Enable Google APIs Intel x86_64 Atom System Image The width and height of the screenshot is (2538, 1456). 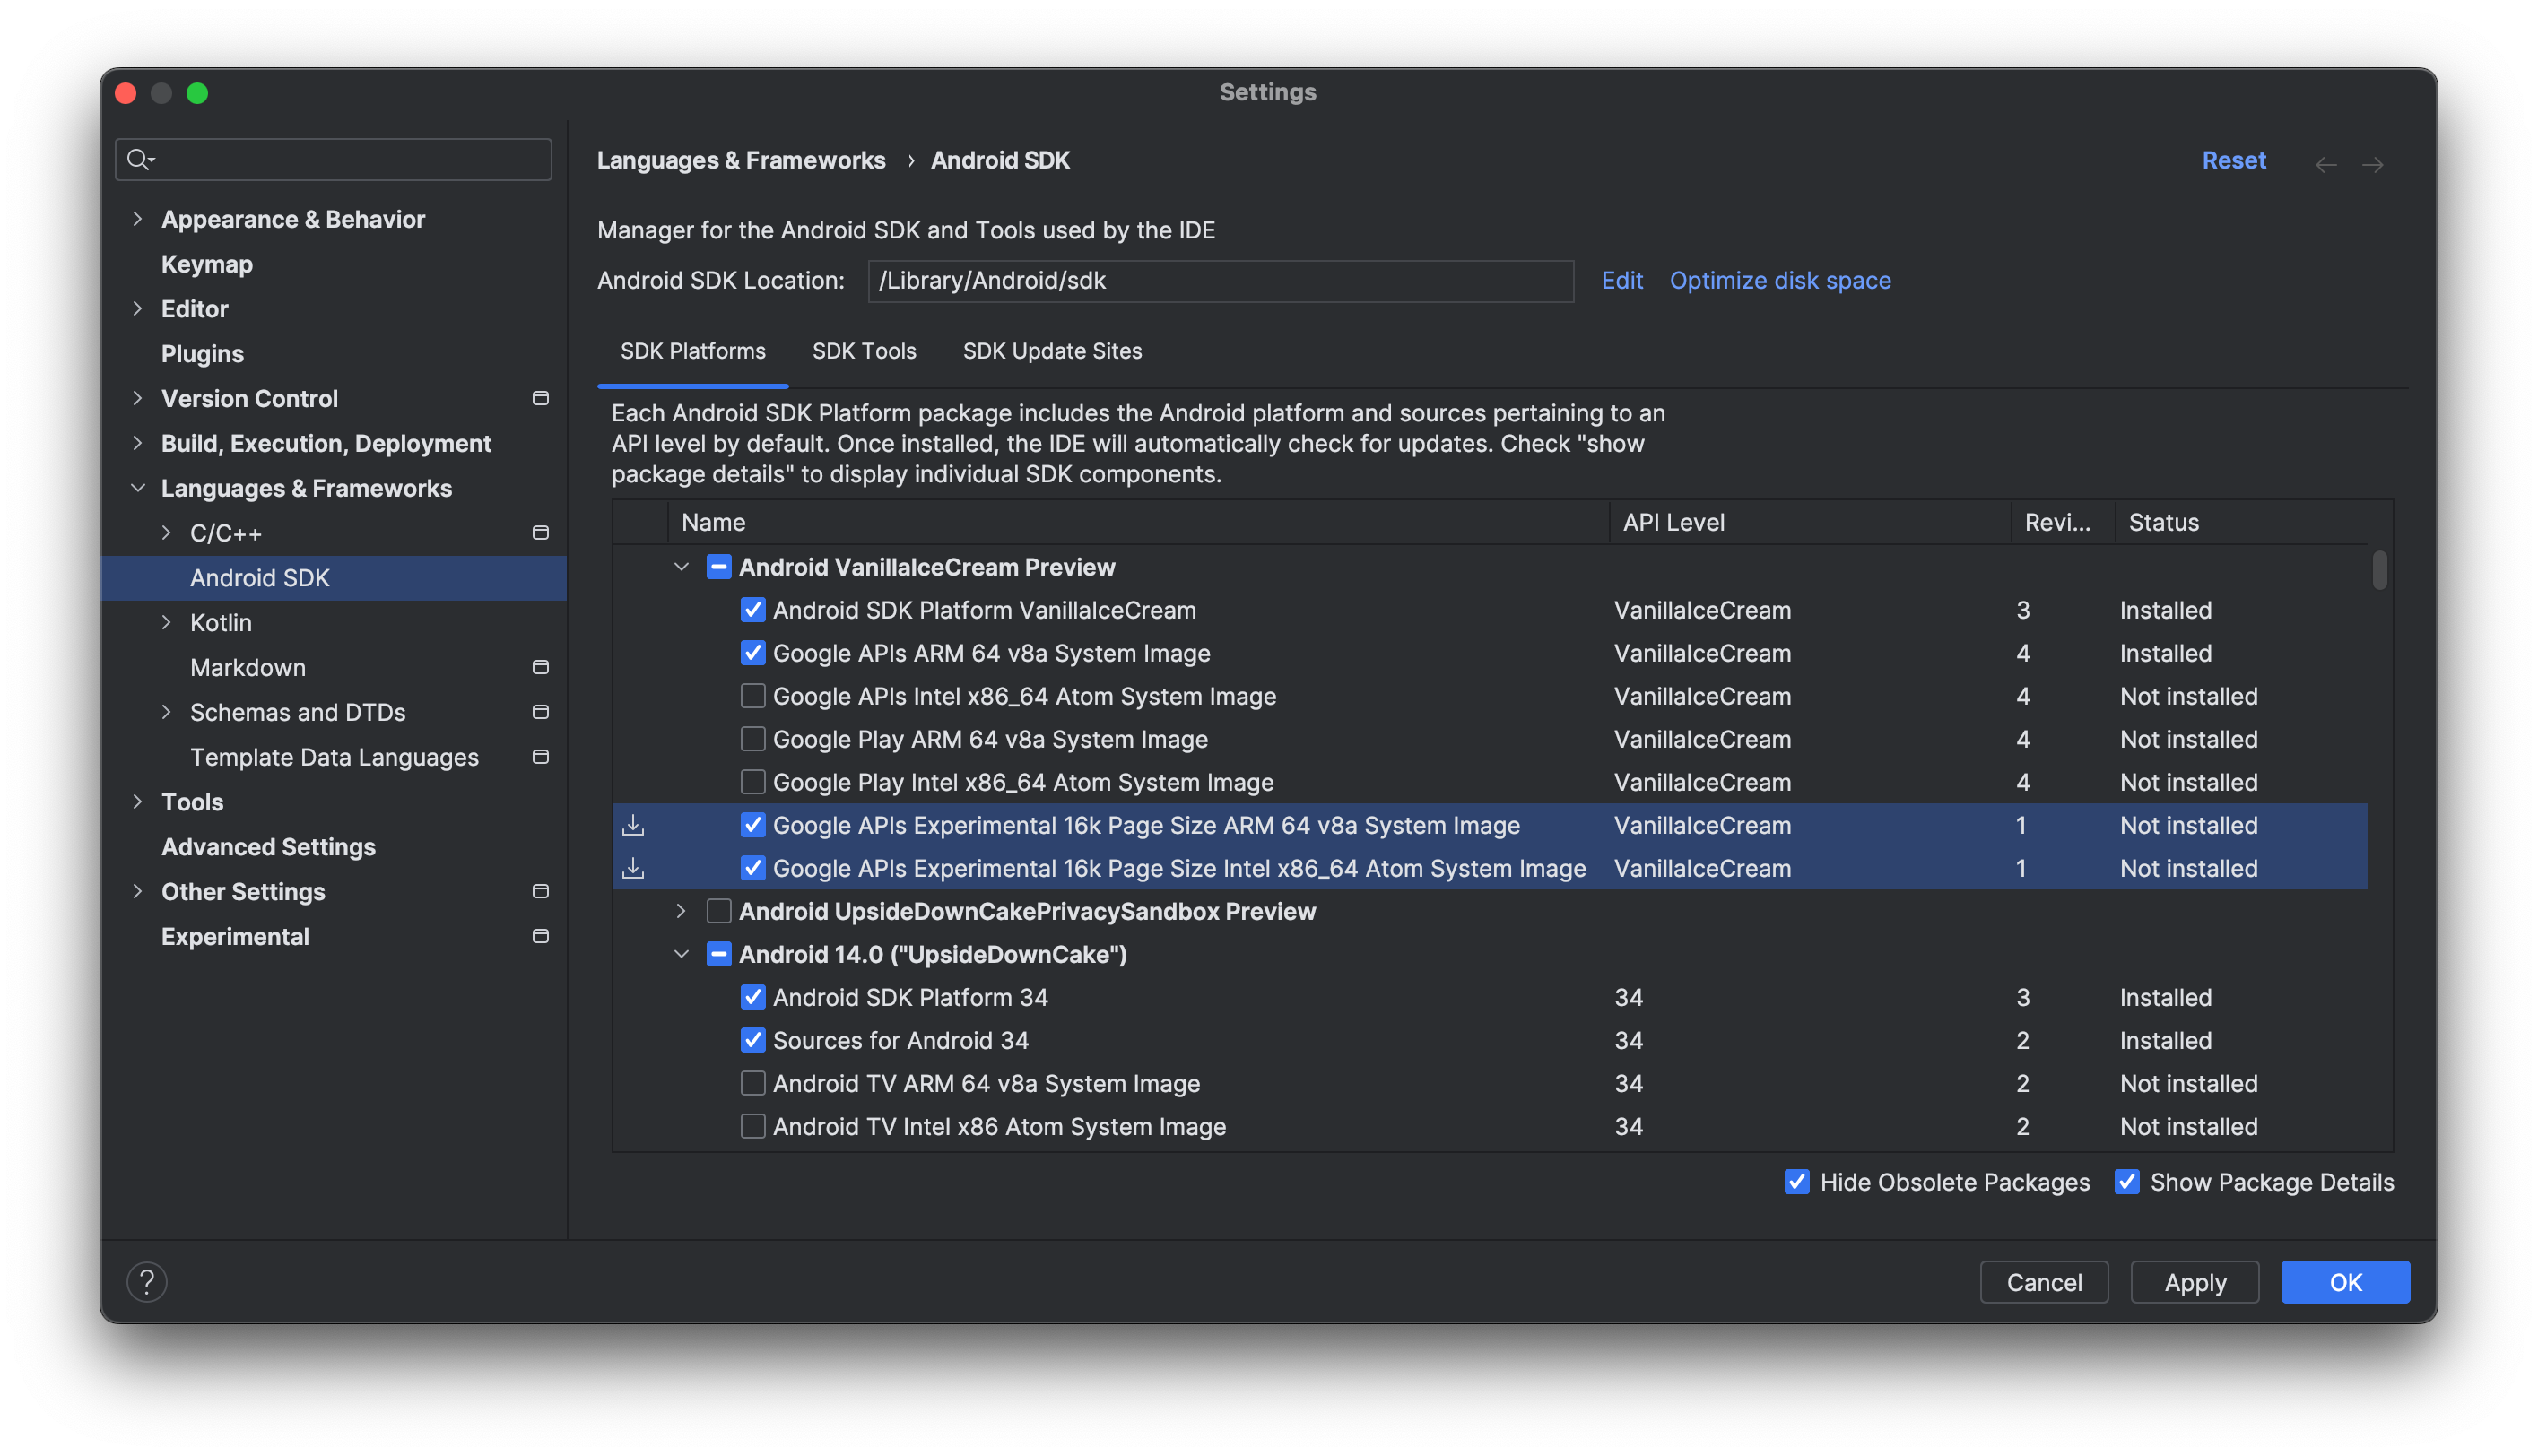(x=752, y=695)
